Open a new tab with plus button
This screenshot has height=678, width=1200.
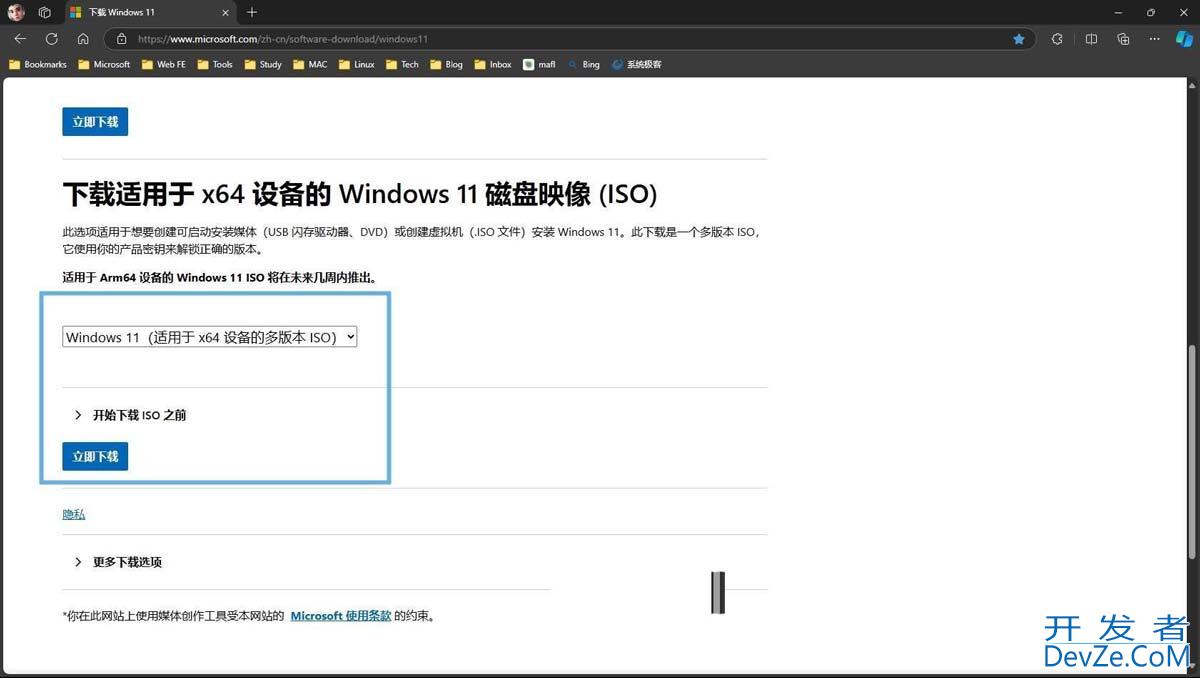coord(252,12)
